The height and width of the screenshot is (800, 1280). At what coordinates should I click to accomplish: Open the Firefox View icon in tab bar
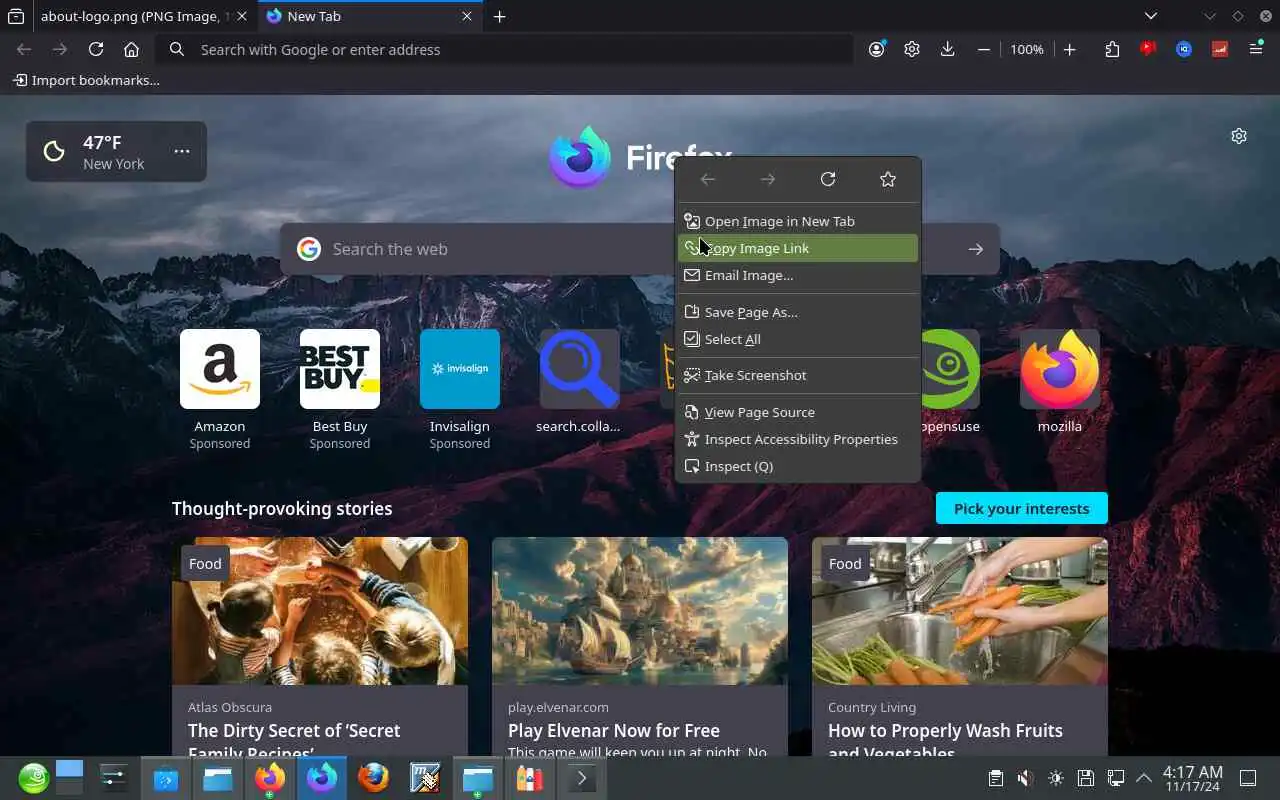pyautogui.click(x=16, y=16)
